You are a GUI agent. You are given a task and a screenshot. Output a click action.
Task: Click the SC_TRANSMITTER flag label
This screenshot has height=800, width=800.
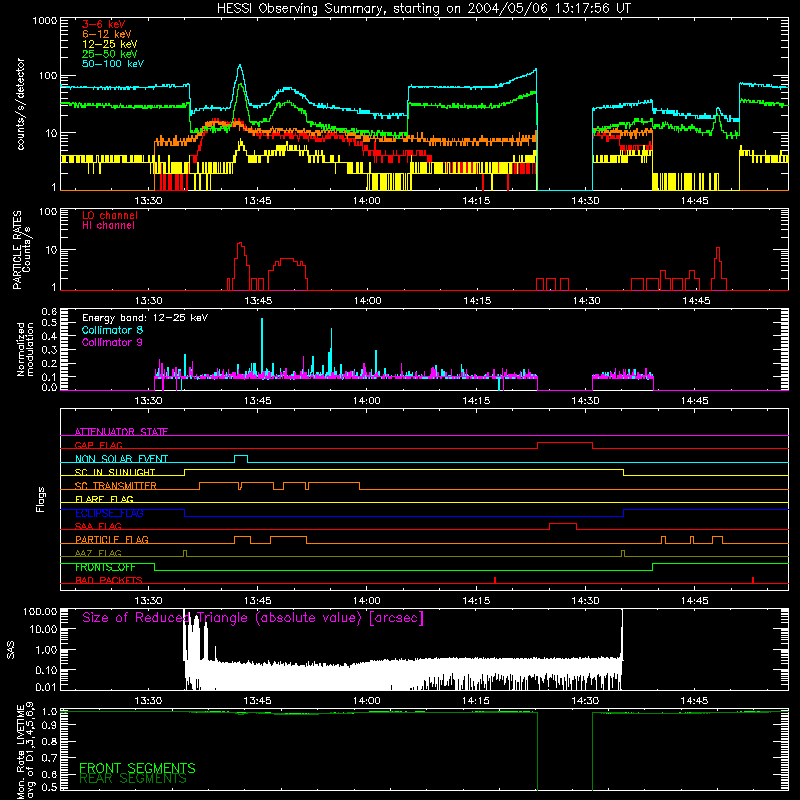116,486
